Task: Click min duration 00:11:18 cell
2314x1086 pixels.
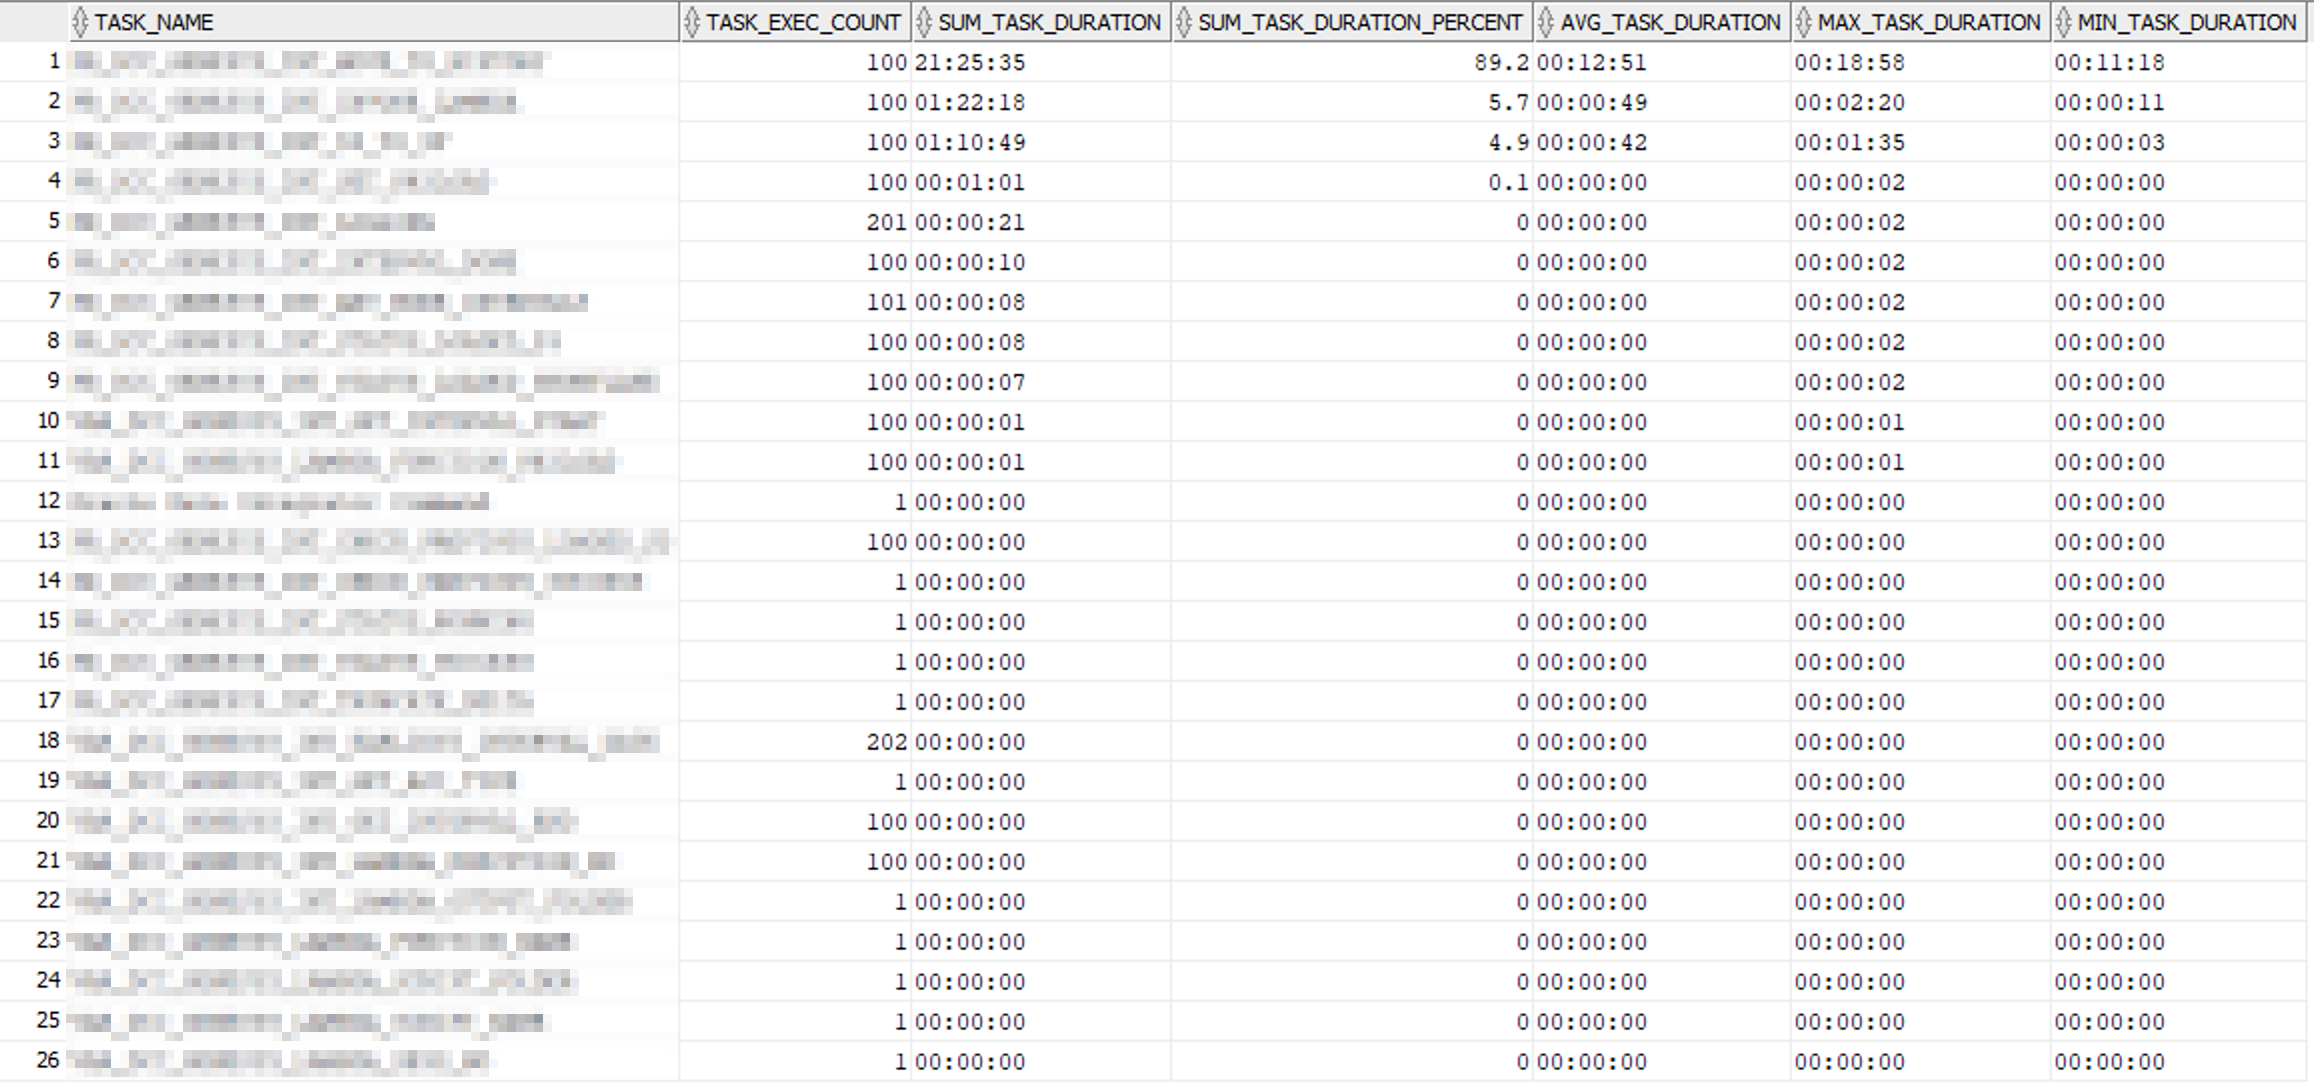Action: coord(2109,63)
